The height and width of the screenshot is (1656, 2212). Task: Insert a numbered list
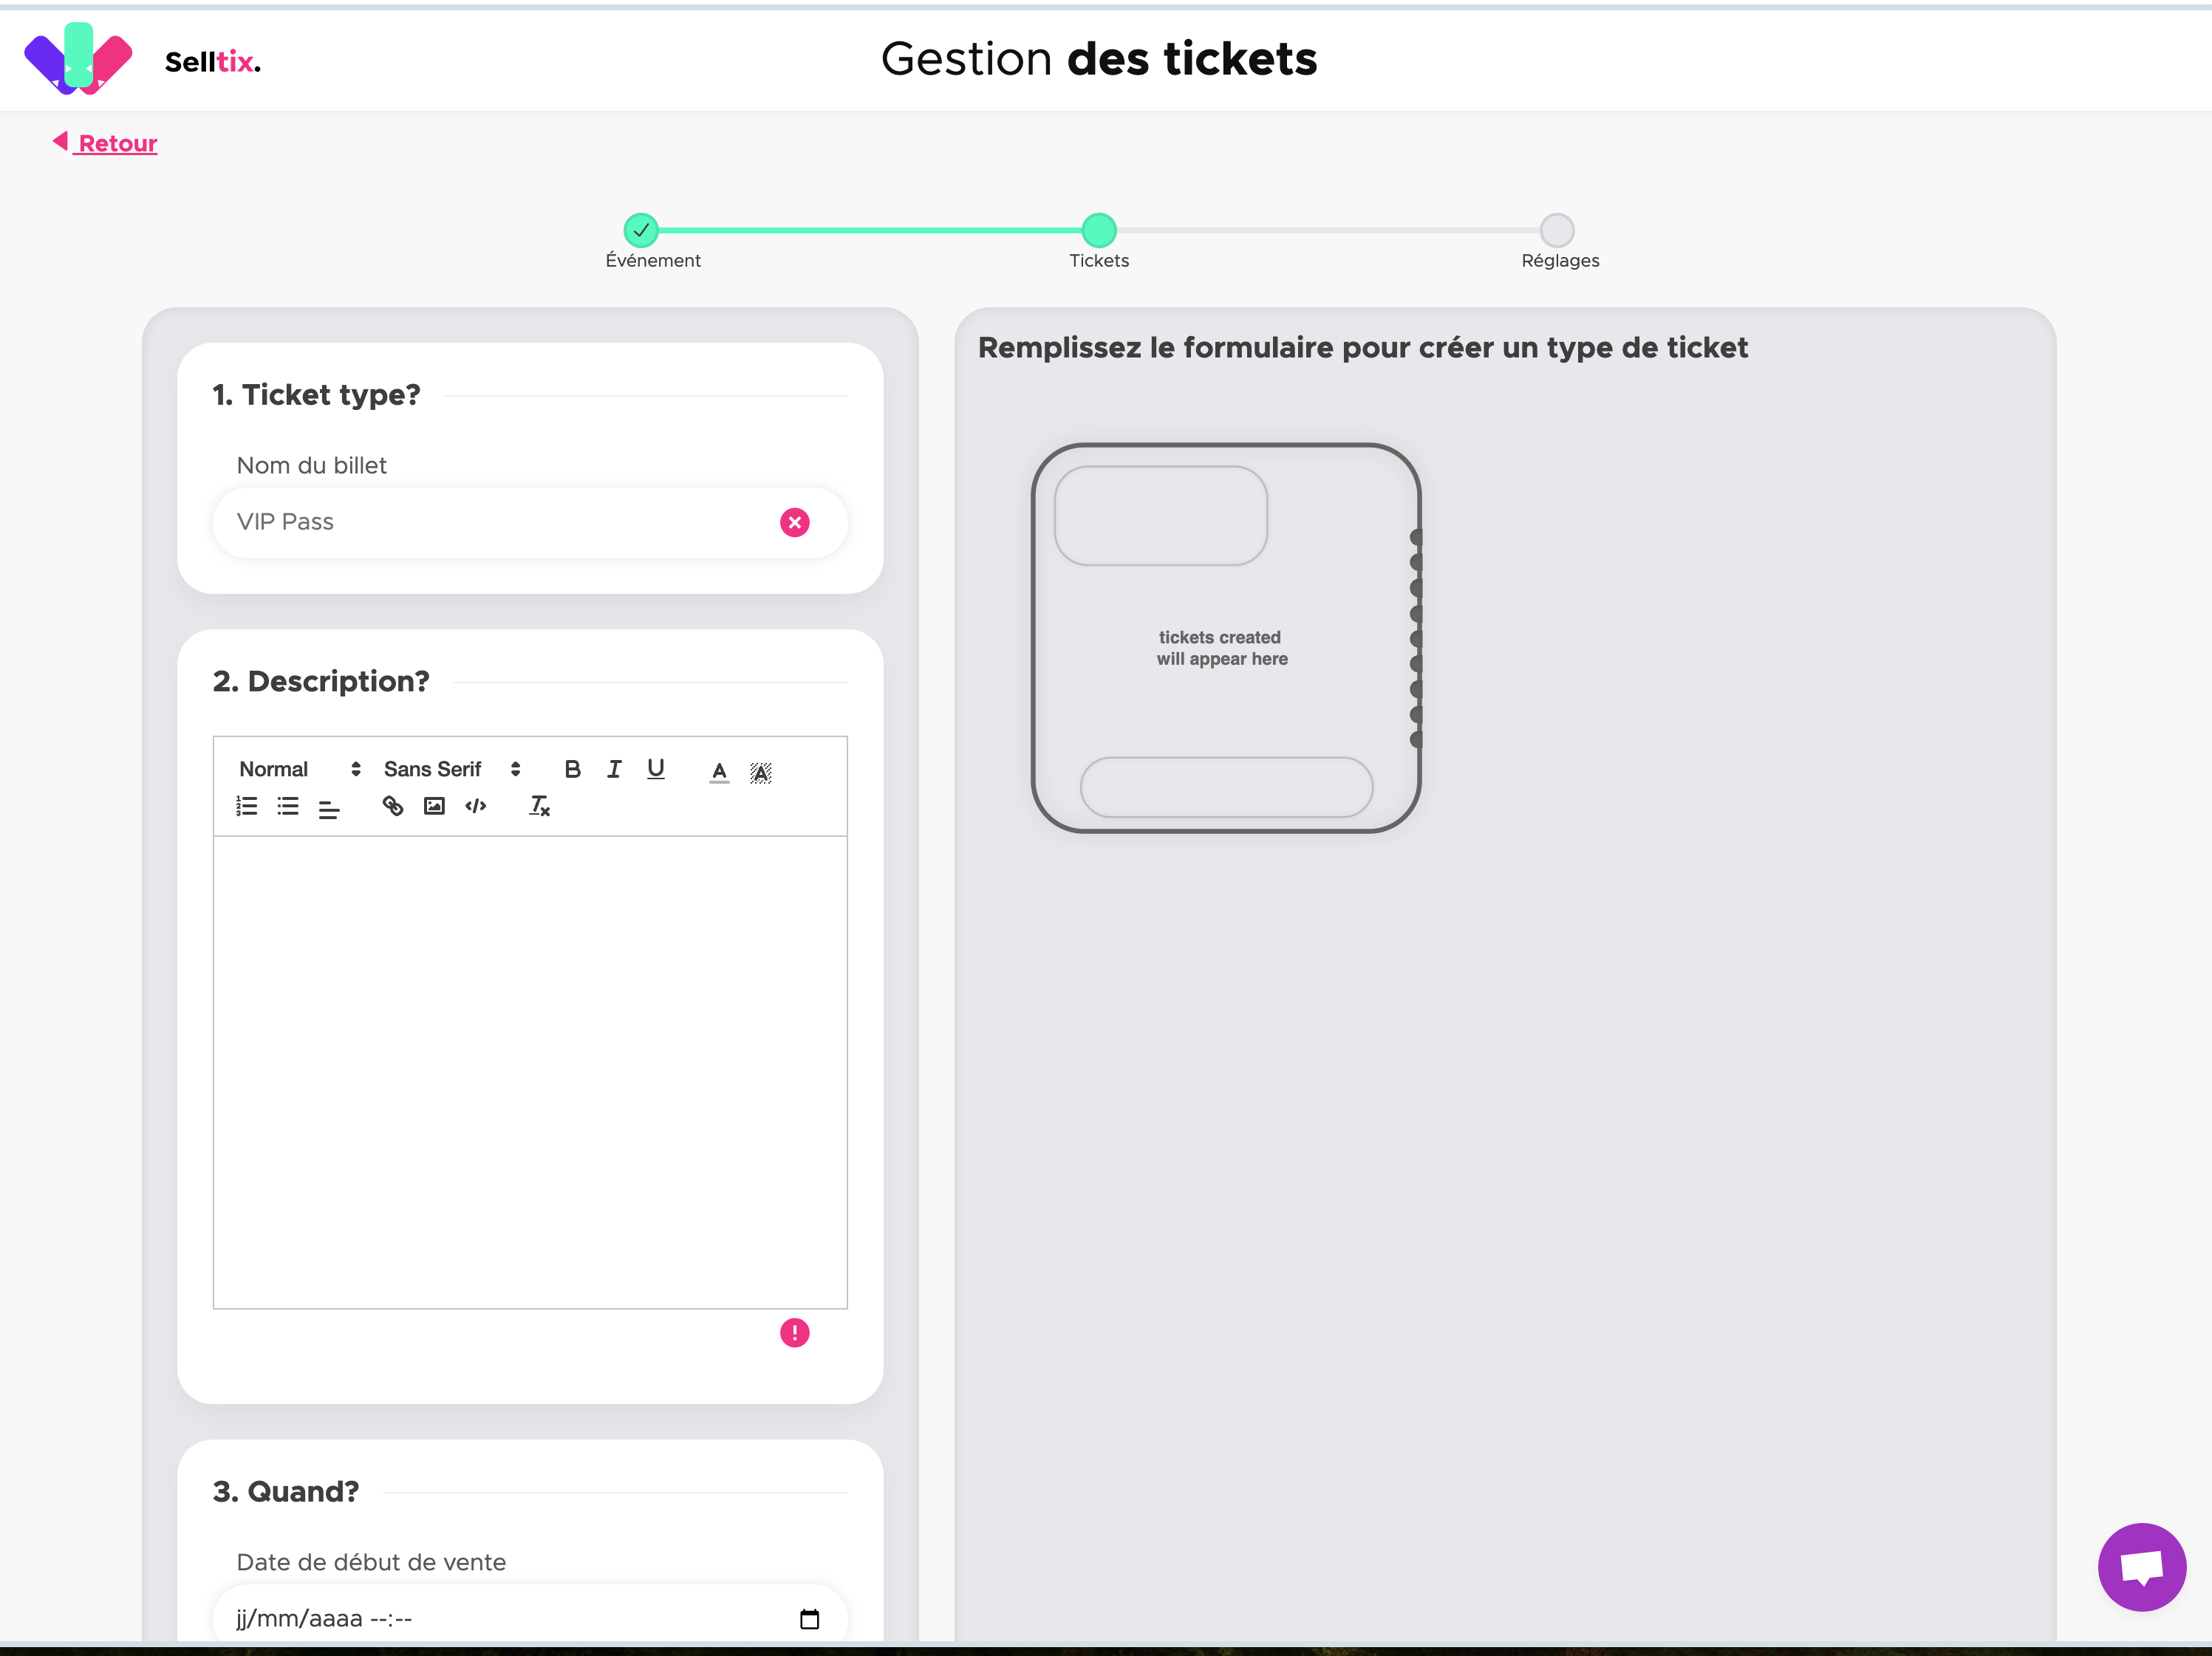[247, 807]
